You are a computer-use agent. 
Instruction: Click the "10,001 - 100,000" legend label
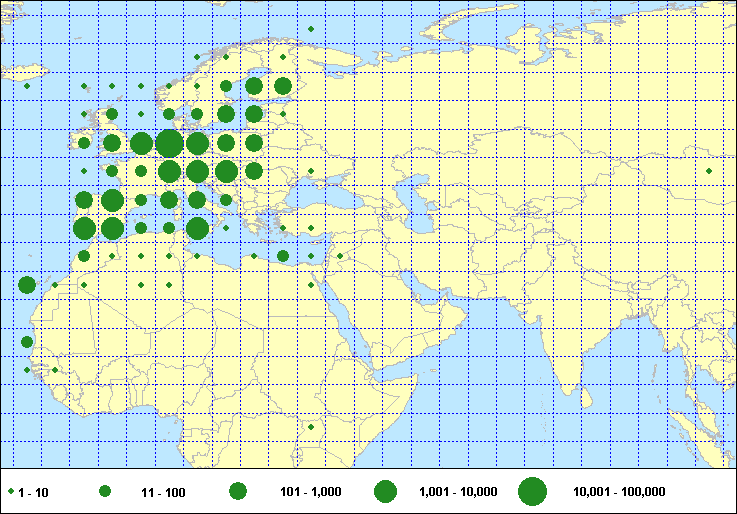pyautogui.click(x=619, y=492)
